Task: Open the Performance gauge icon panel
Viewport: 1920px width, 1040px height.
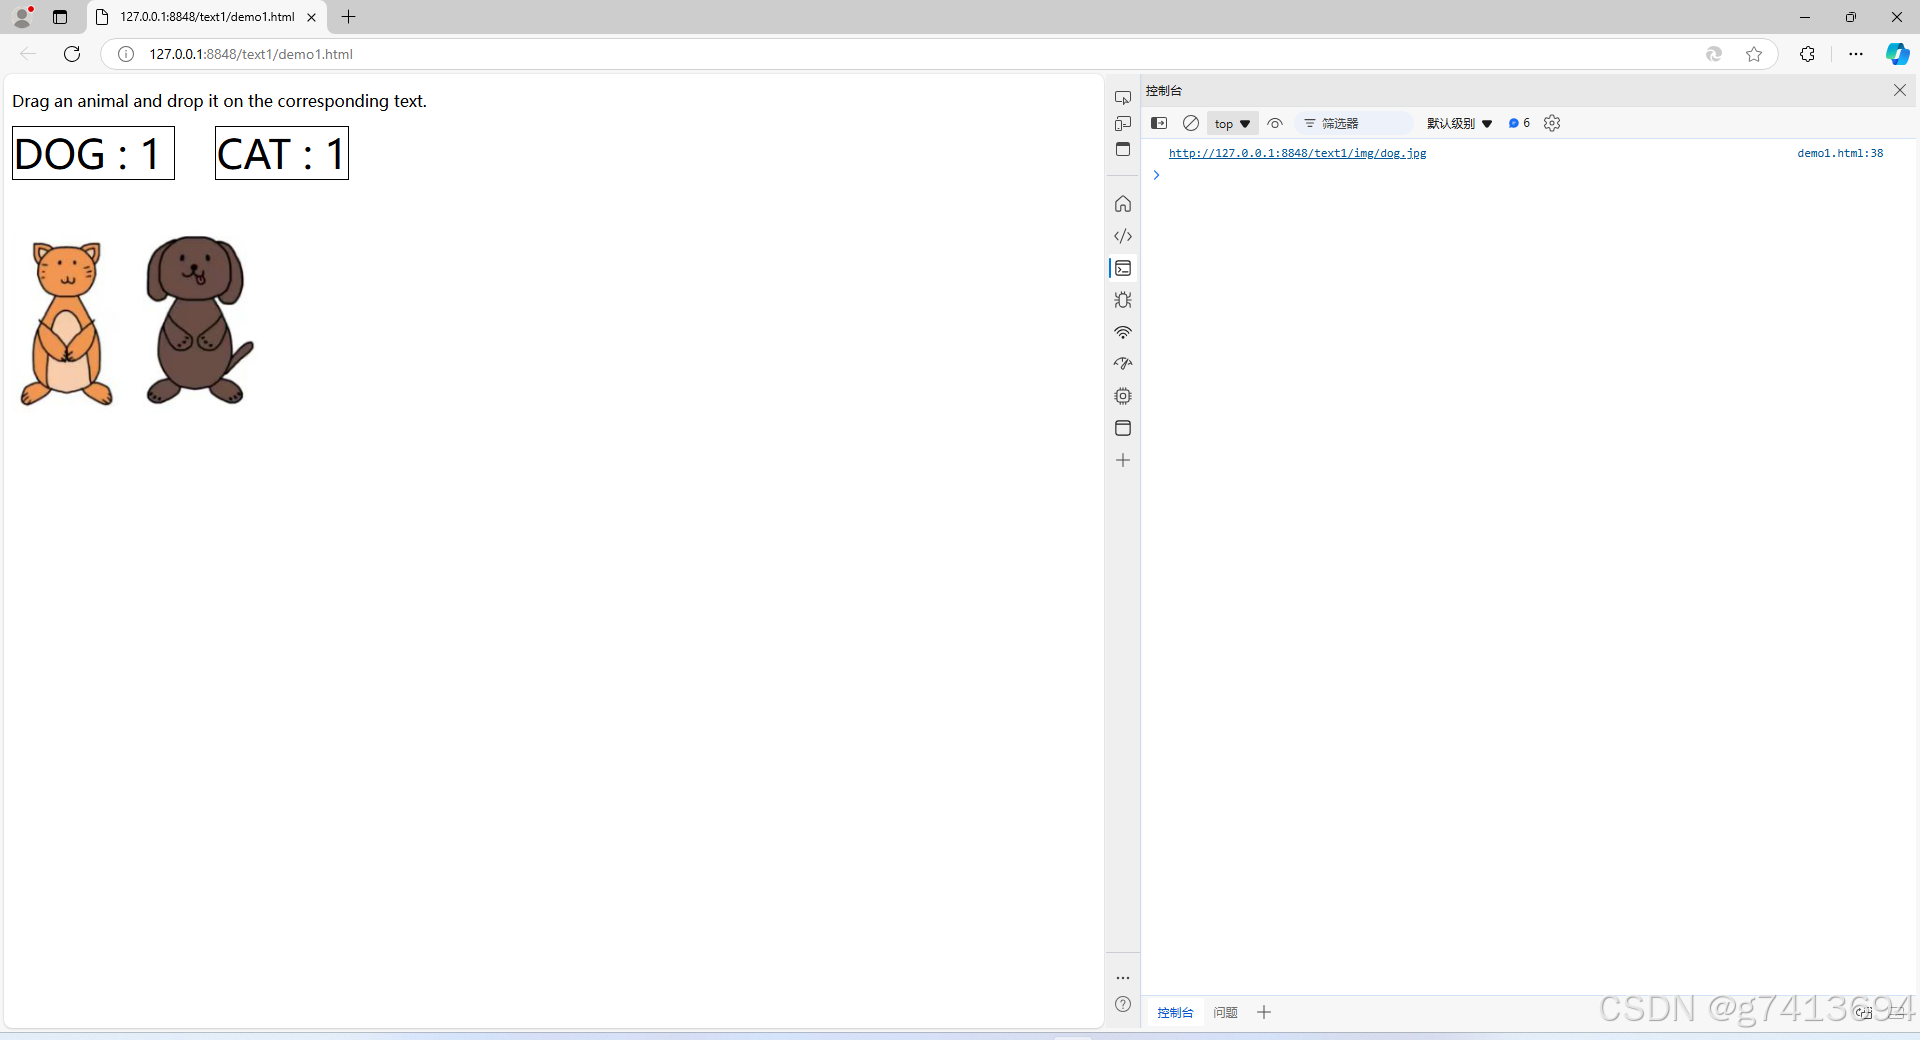Action: point(1123,364)
